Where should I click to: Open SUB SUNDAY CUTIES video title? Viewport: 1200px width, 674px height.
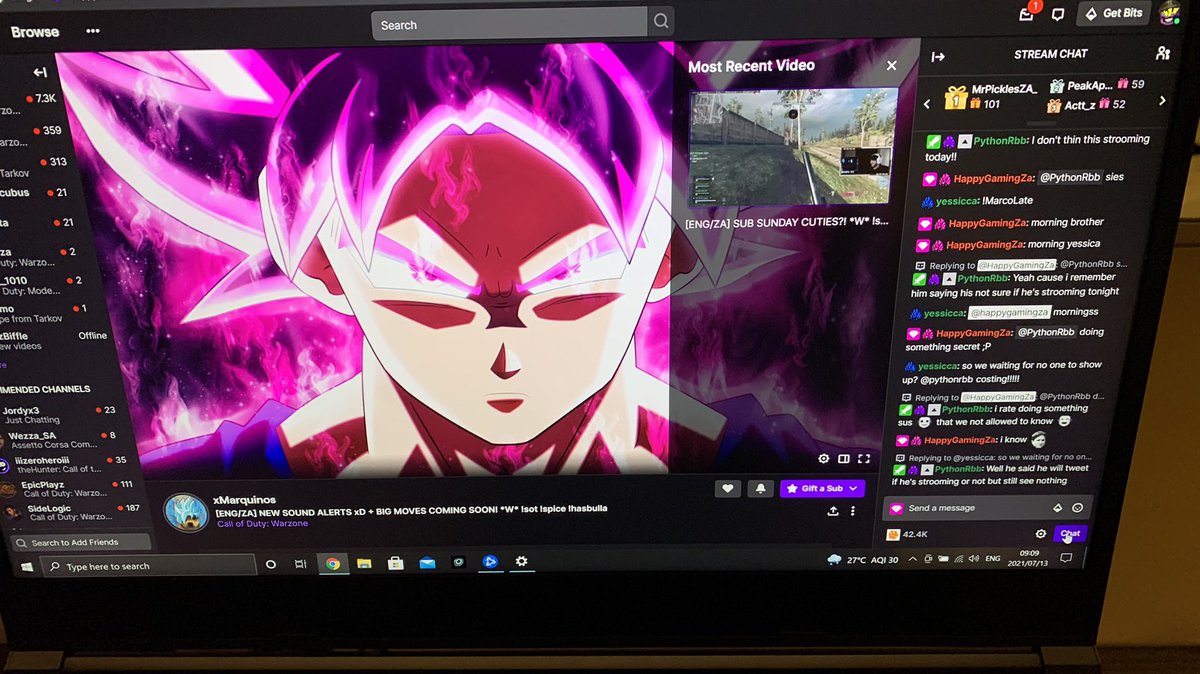(x=787, y=222)
